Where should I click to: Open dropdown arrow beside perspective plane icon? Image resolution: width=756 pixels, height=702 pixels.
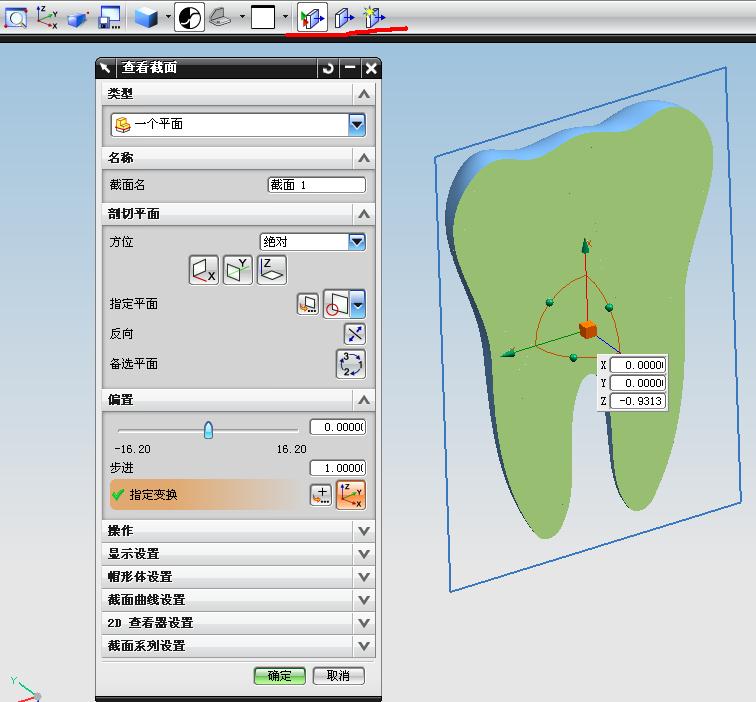point(242,17)
